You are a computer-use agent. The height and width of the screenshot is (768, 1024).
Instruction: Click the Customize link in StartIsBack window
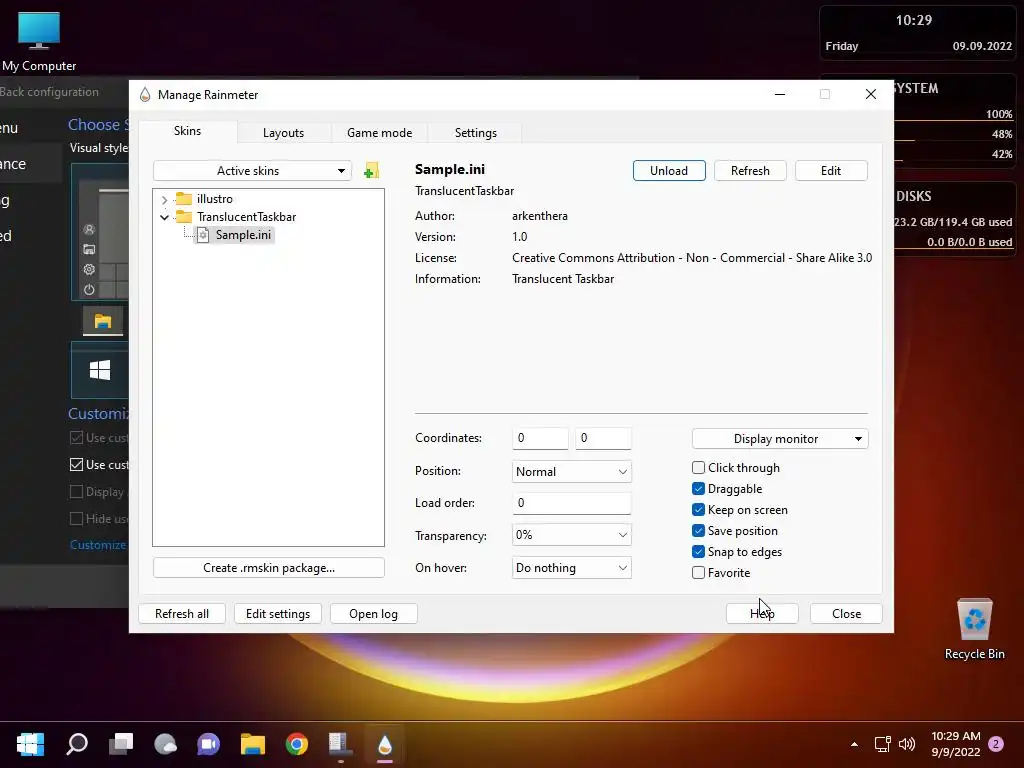[98, 545]
